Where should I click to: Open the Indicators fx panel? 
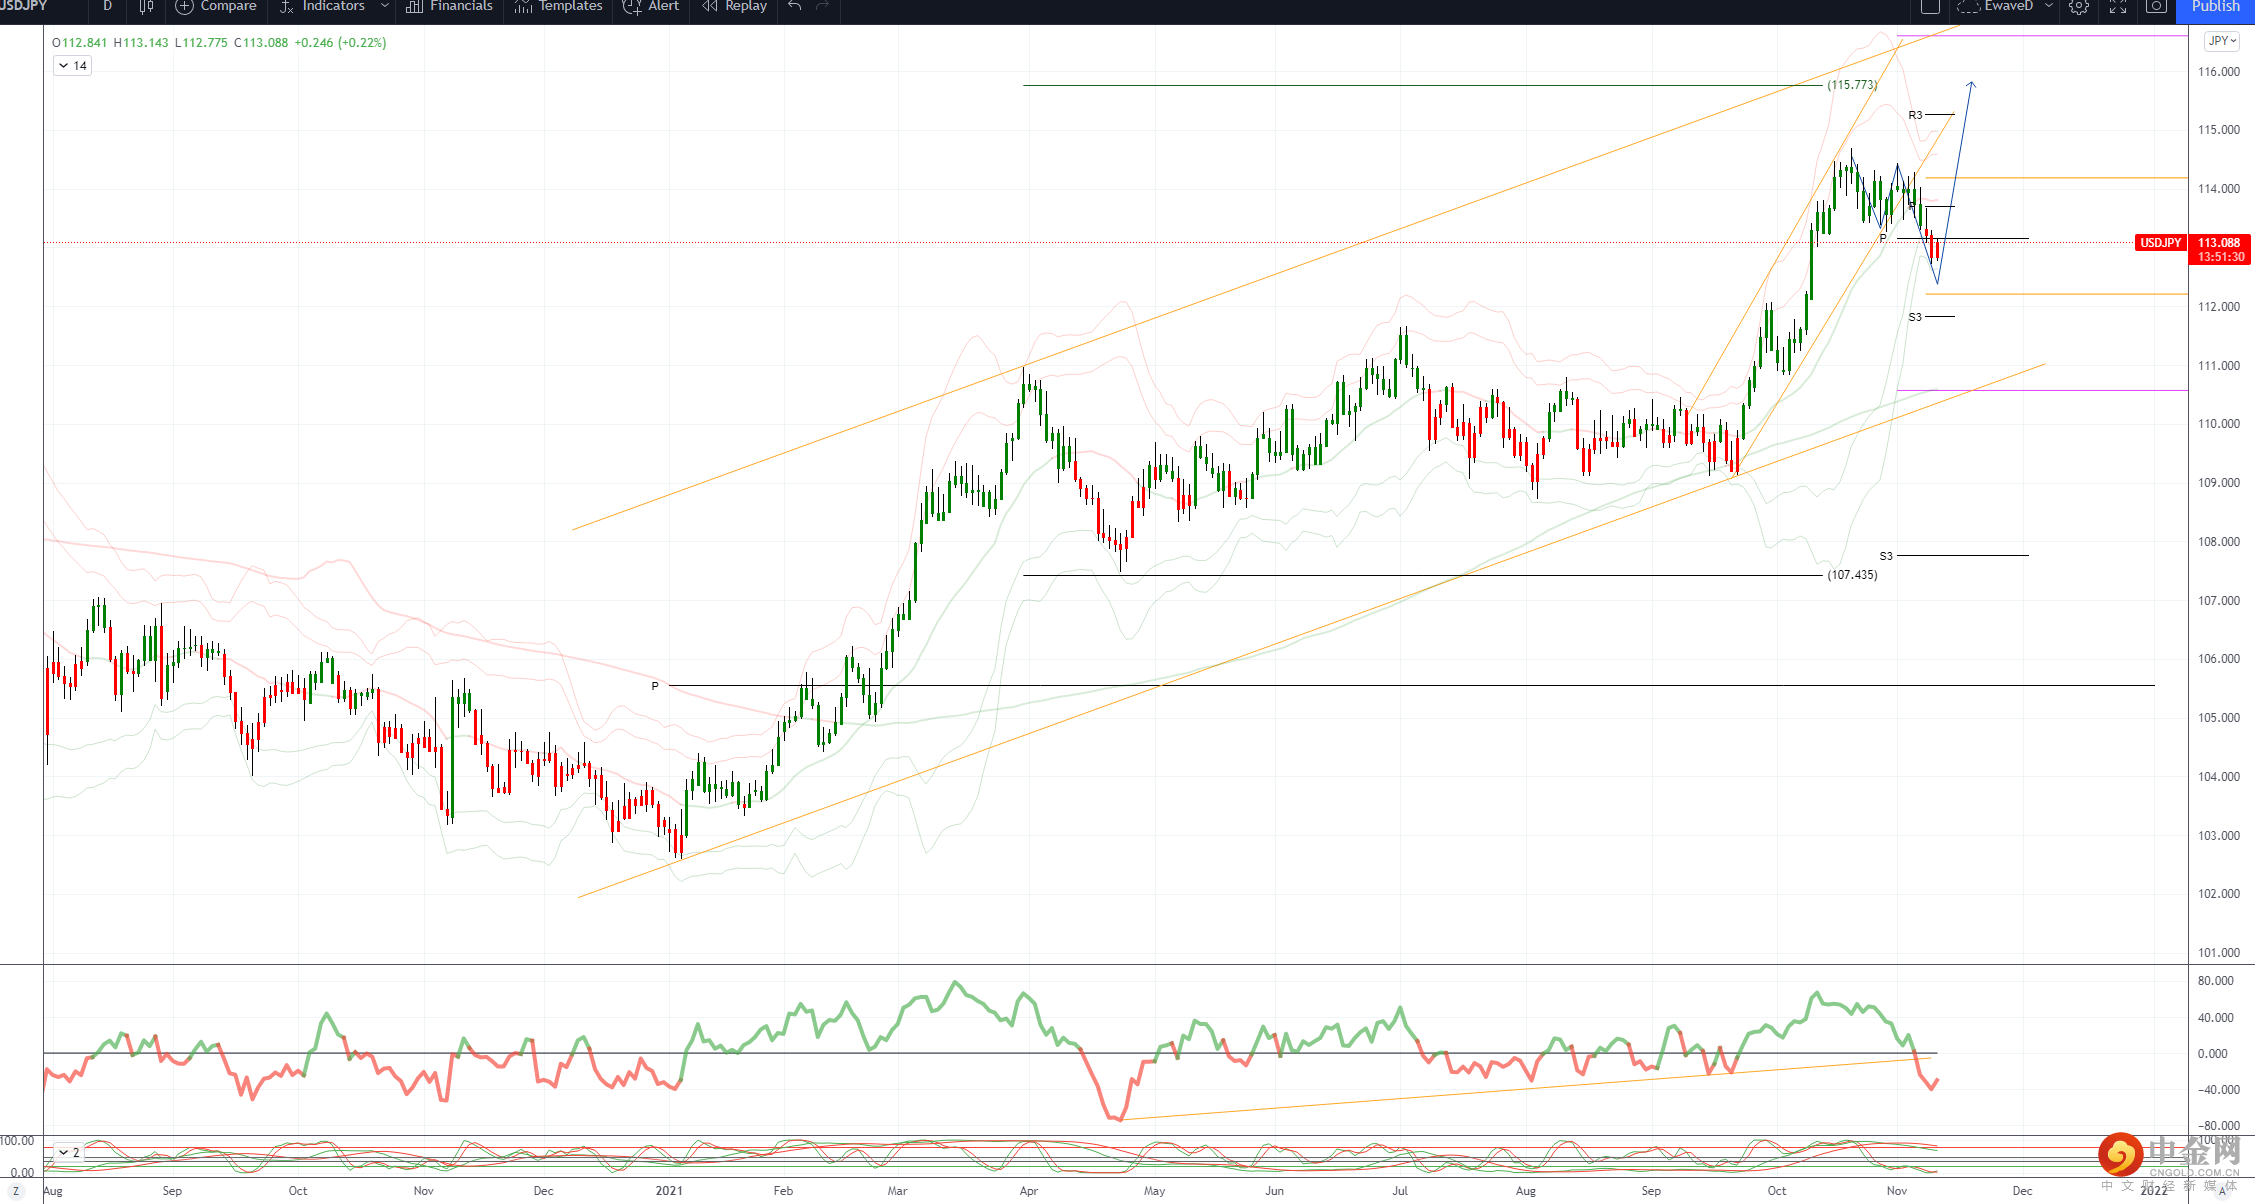322,7
